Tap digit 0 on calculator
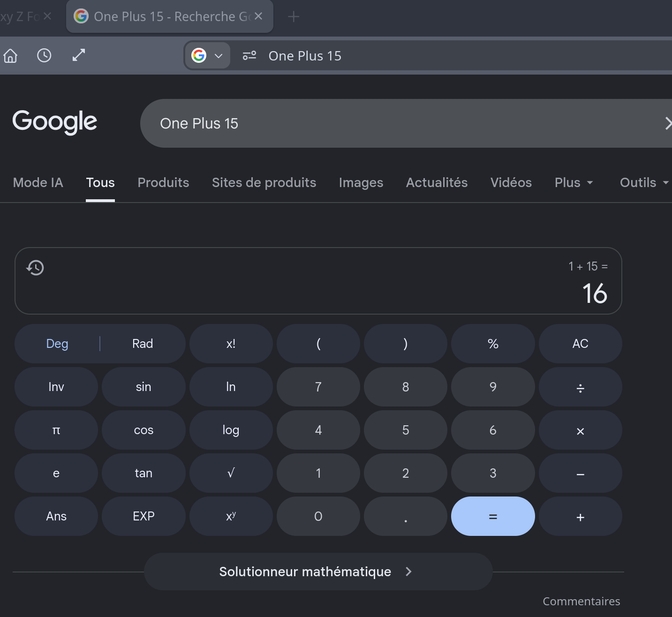672x617 pixels. click(x=318, y=516)
